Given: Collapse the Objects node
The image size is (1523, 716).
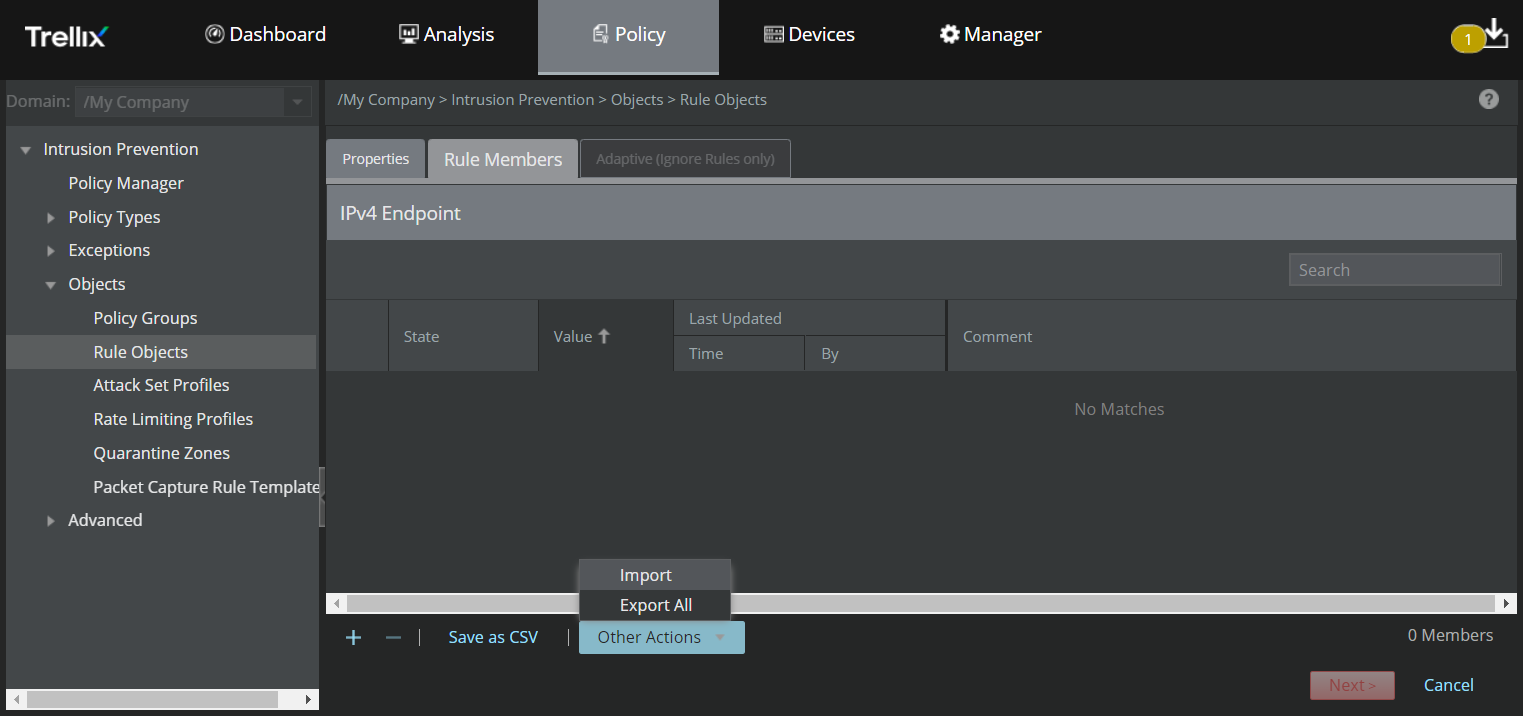Looking at the screenshot, I should [x=51, y=285].
